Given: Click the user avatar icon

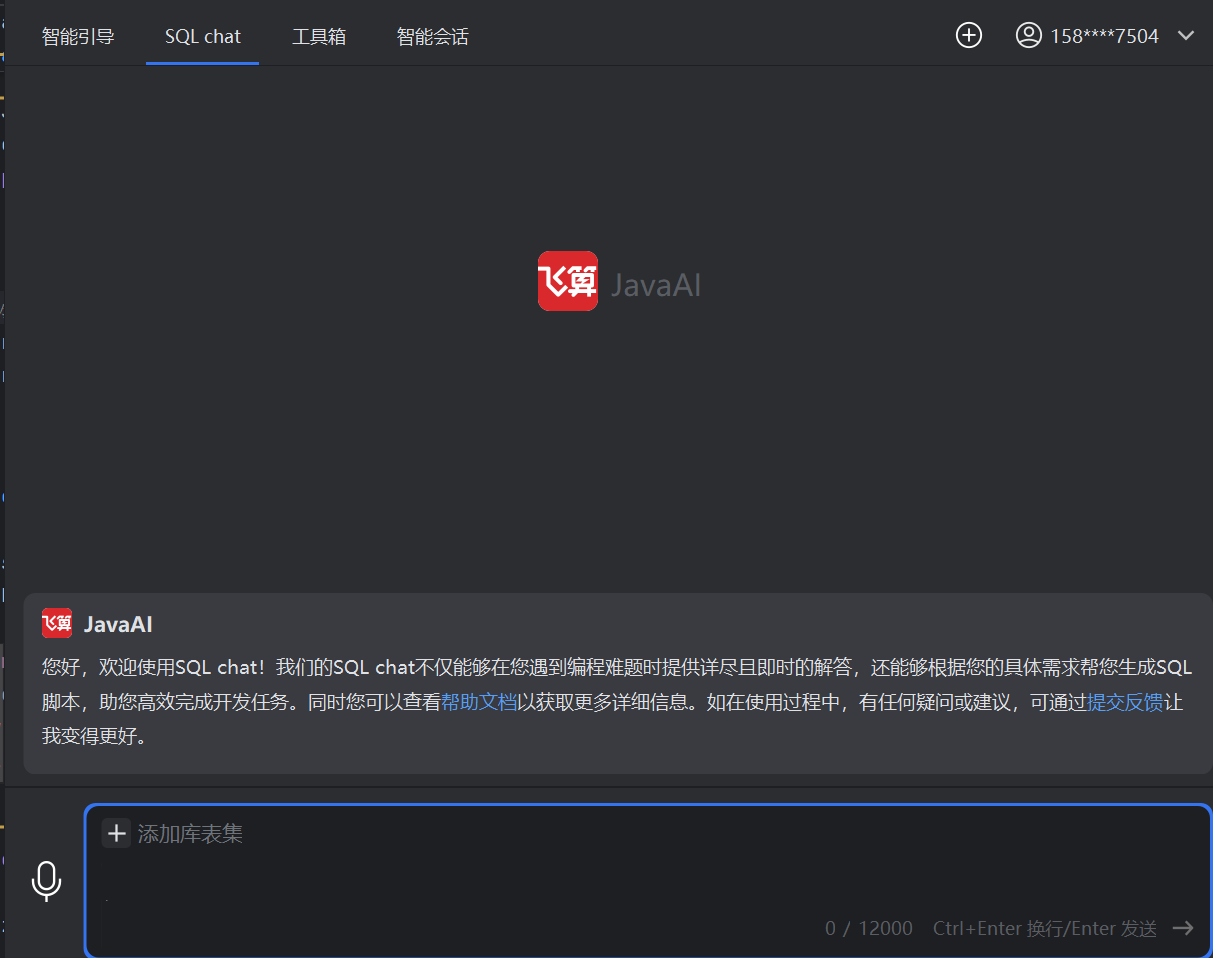Looking at the screenshot, I should [1028, 35].
